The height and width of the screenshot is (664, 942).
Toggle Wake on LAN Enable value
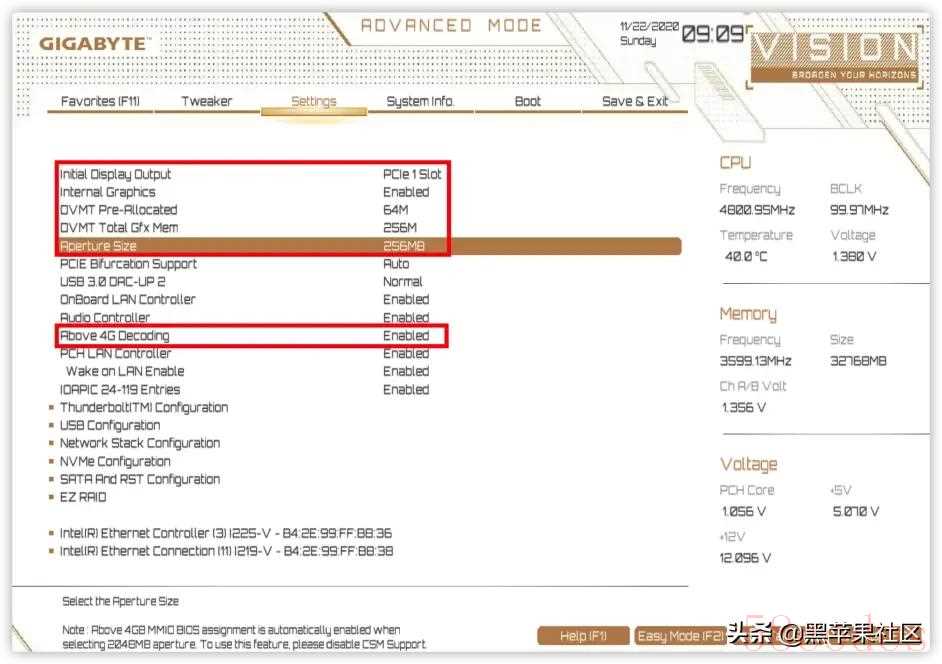[x=406, y=371]
